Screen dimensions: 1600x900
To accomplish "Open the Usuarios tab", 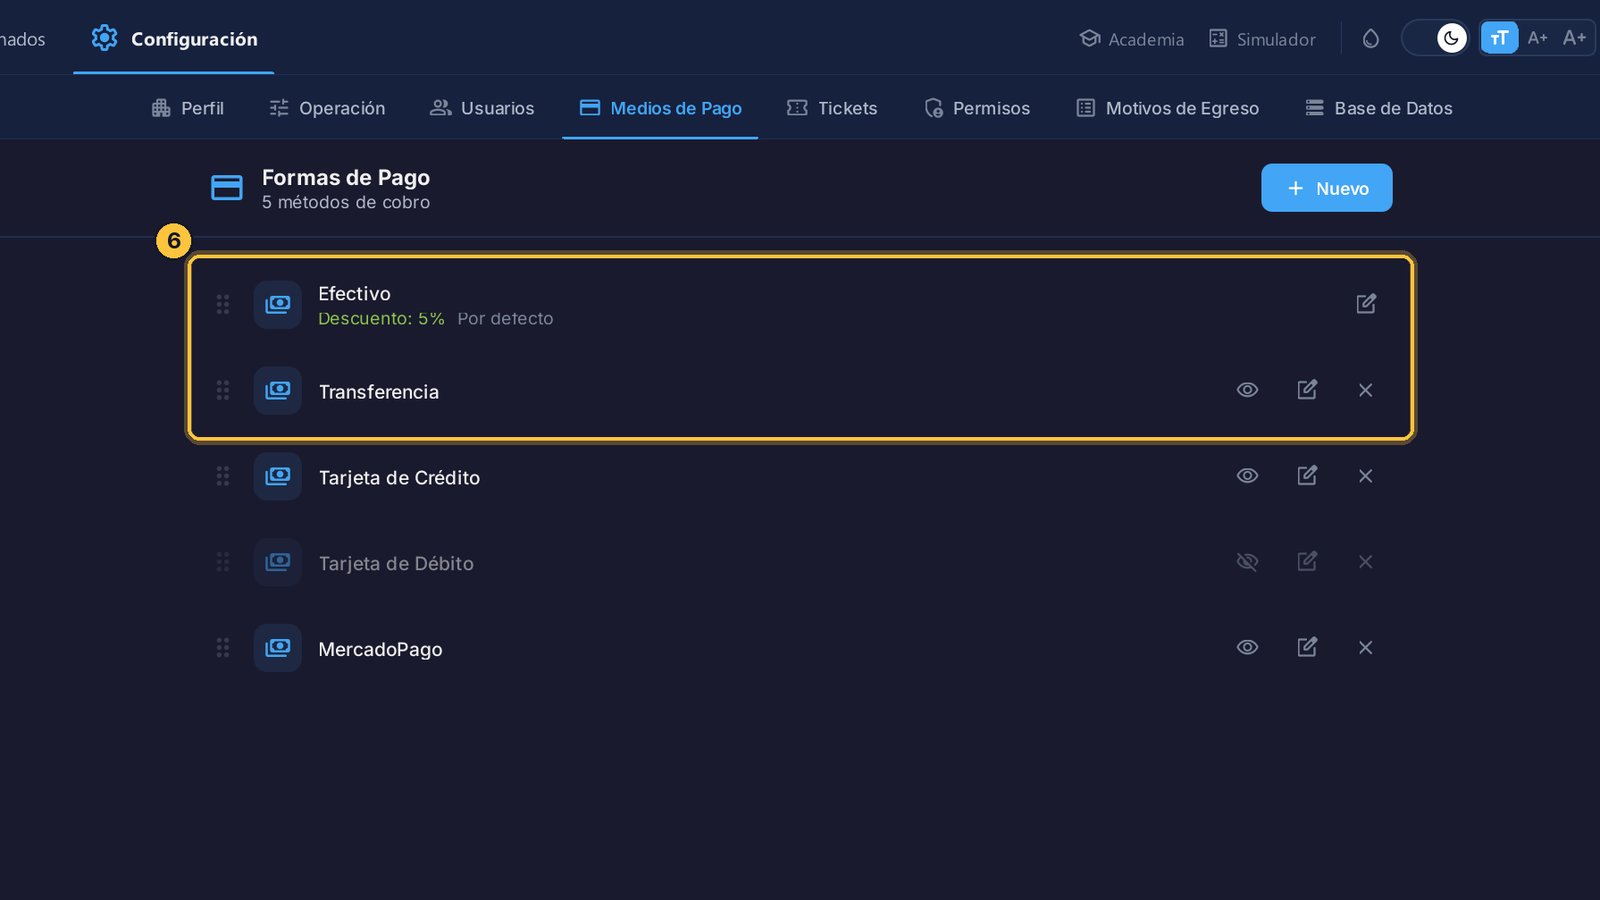I will click(x=482, y=108).
